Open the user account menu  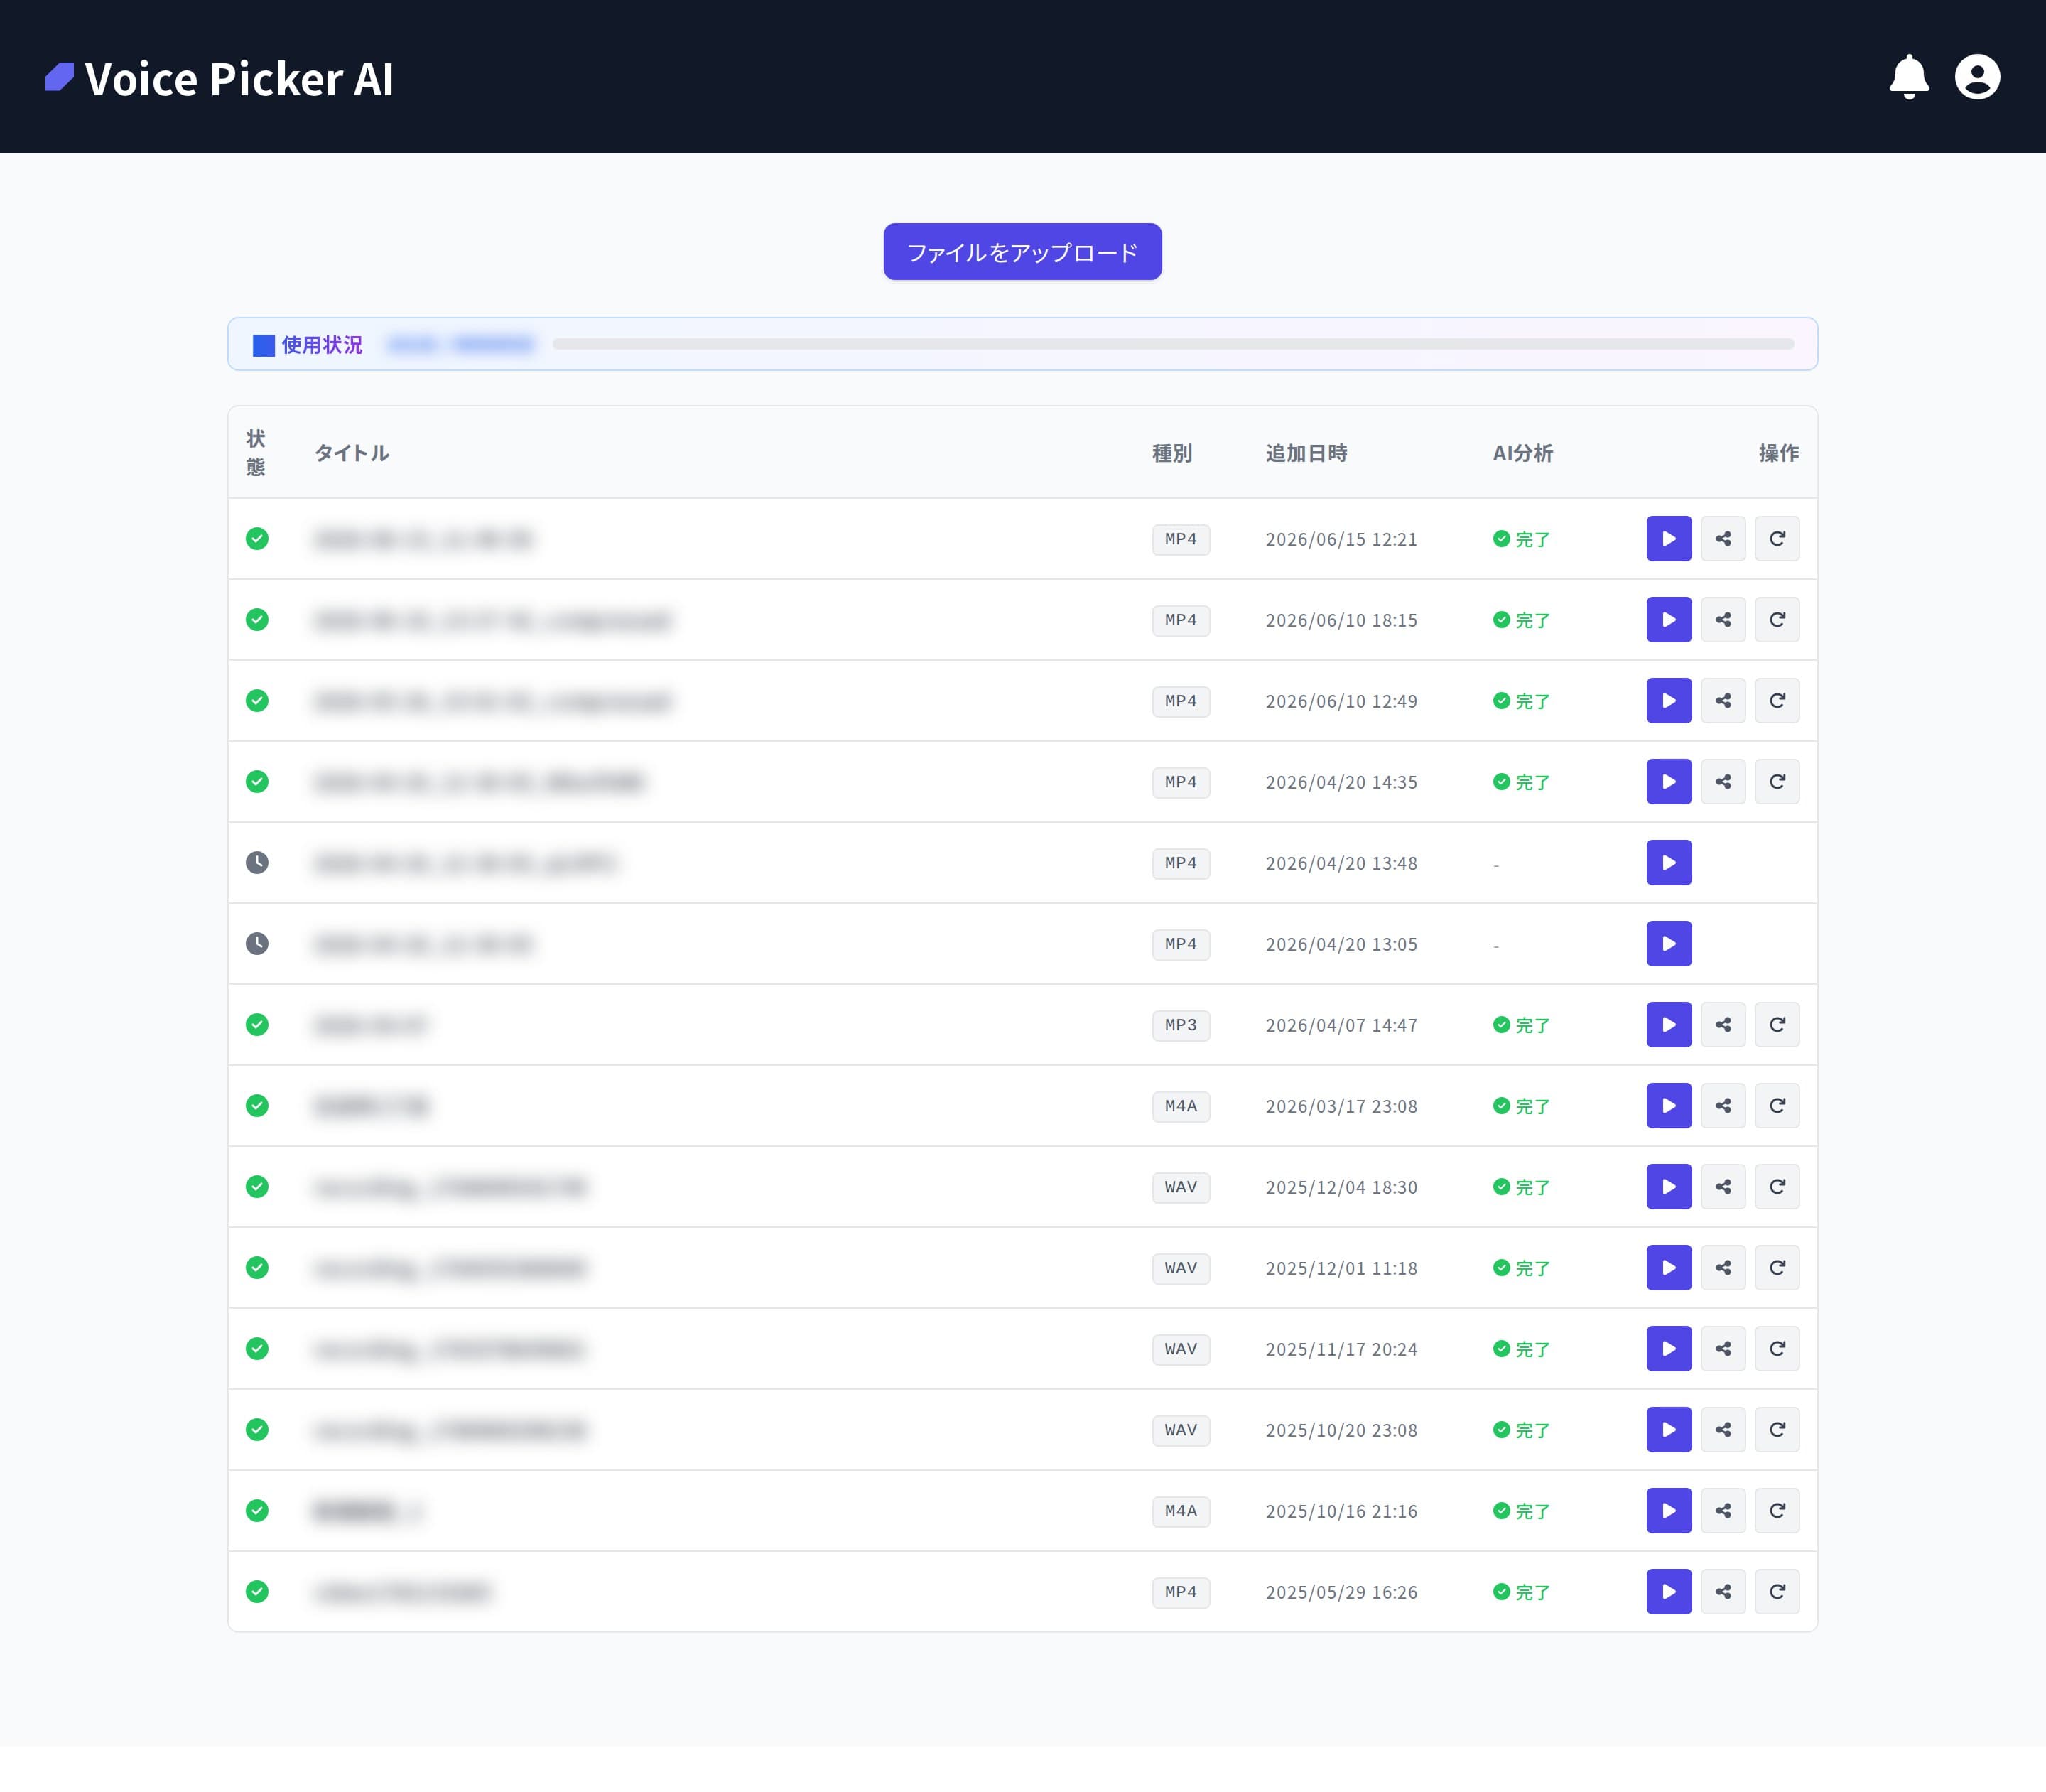coord(1977,77)
